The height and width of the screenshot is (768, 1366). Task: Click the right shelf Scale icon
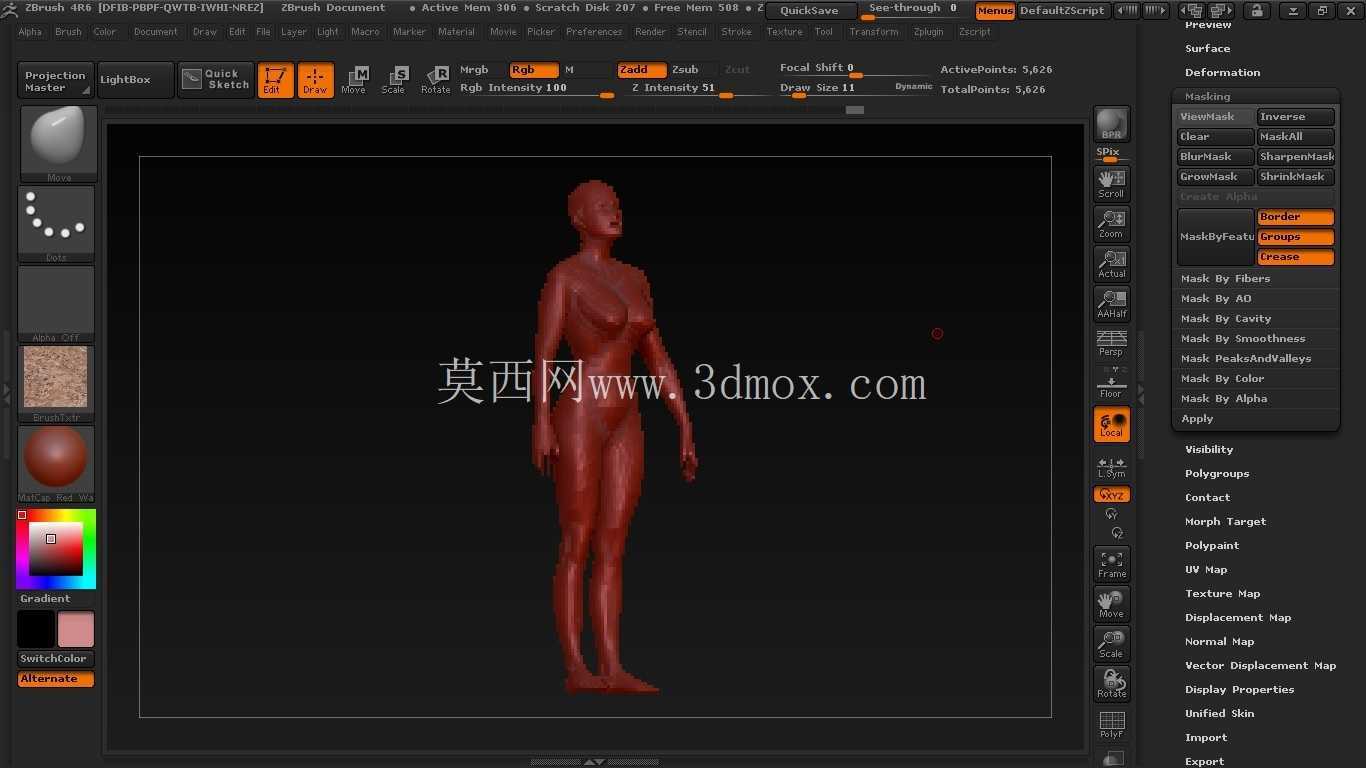pyautogui.click(x=1111, y=644)
